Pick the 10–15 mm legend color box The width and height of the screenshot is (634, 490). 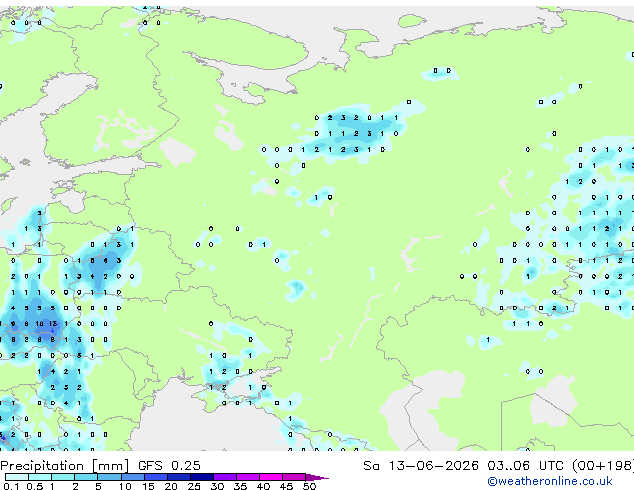133,477
